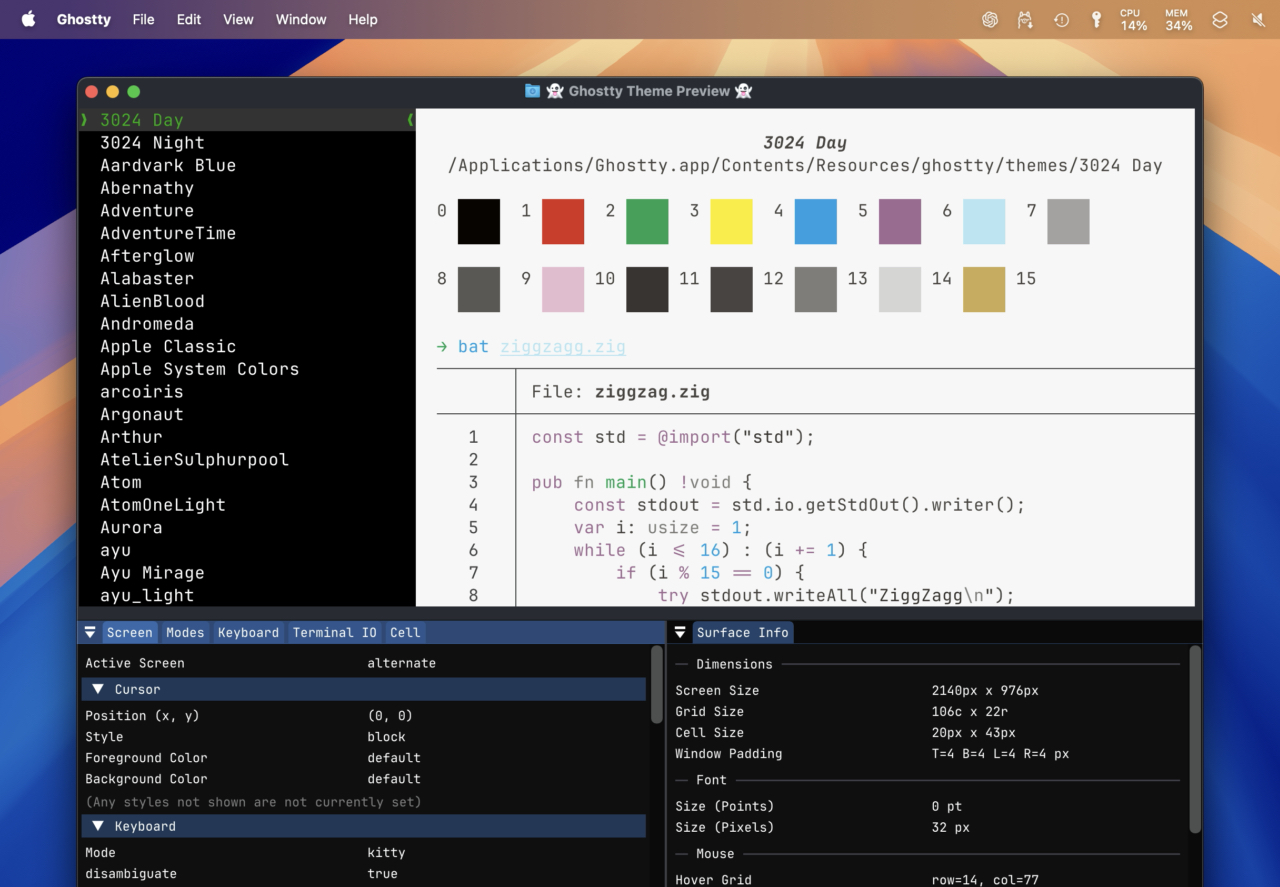The image size is (1280, 887).
Task: Collapse the Screen panel dropdown triangle
Action: point(90,632)
